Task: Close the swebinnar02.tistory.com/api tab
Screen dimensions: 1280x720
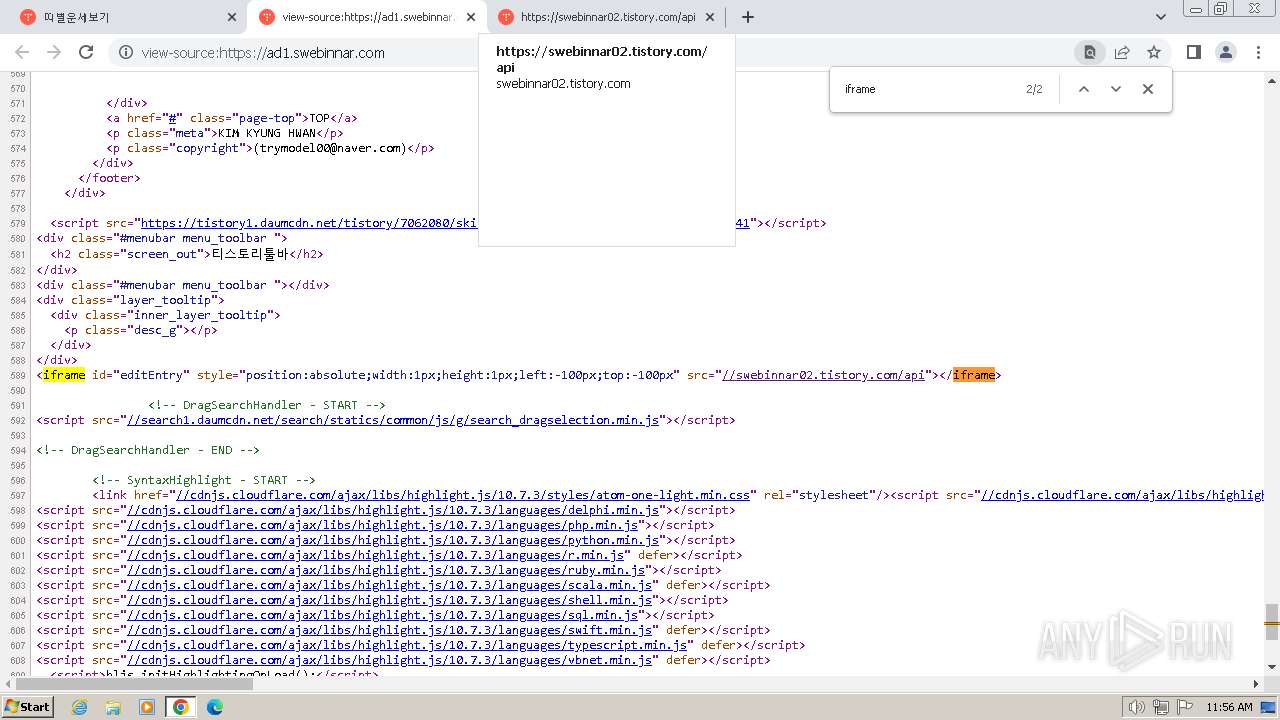Action: coord(710,17)
